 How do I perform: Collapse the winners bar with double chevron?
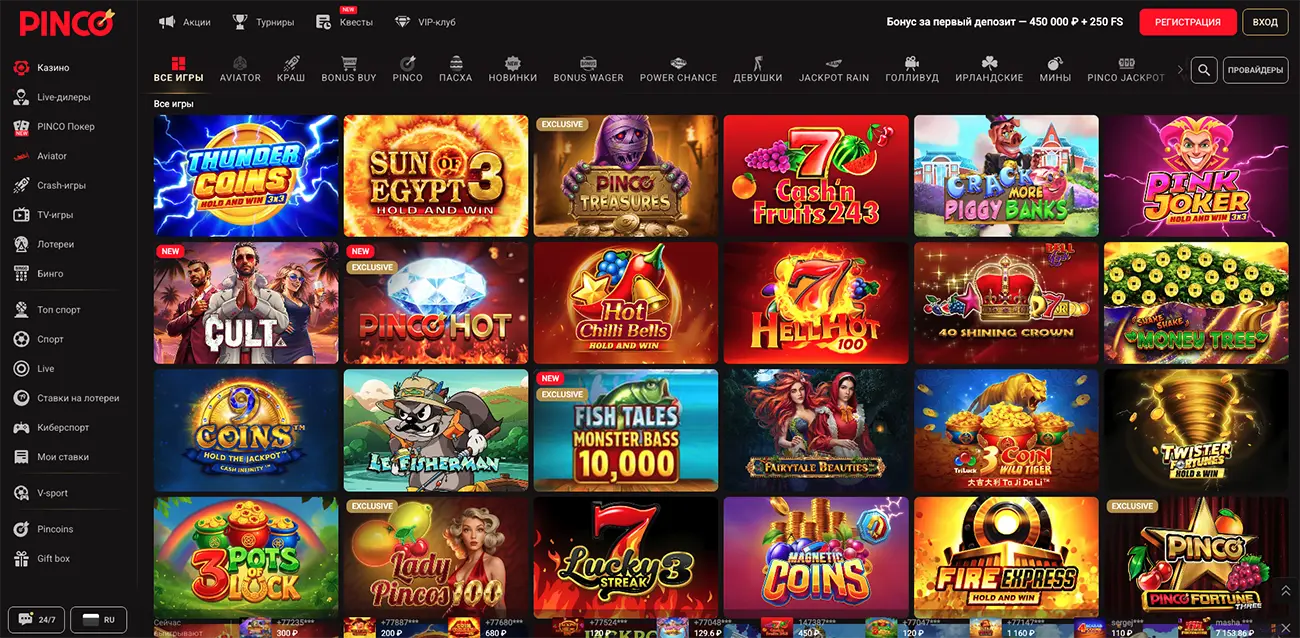click(x=1286, y=591)
